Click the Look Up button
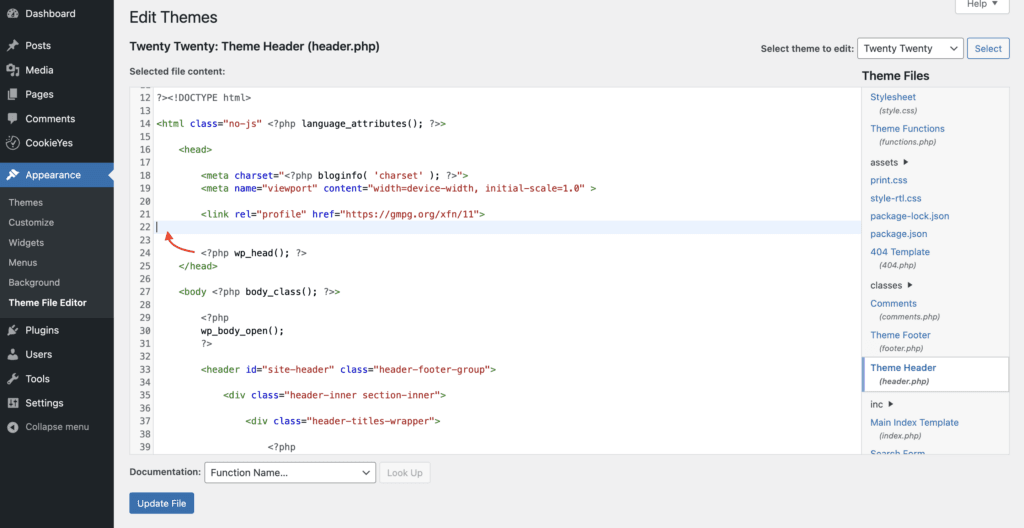 coord(405,472)
